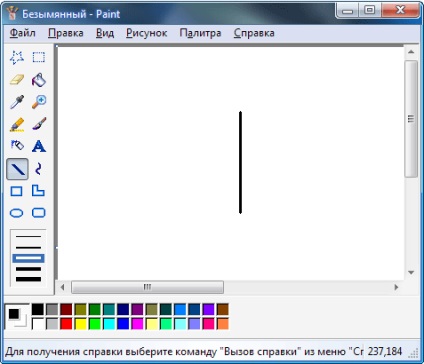Set thickest line width option

coord(28,279)
